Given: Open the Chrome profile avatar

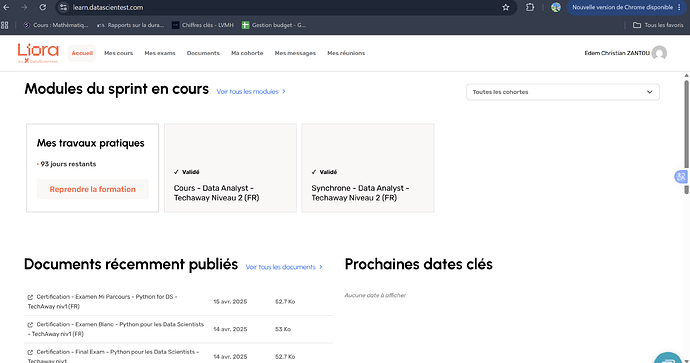Looking at the screenshot, I should [x=556, y=7].
